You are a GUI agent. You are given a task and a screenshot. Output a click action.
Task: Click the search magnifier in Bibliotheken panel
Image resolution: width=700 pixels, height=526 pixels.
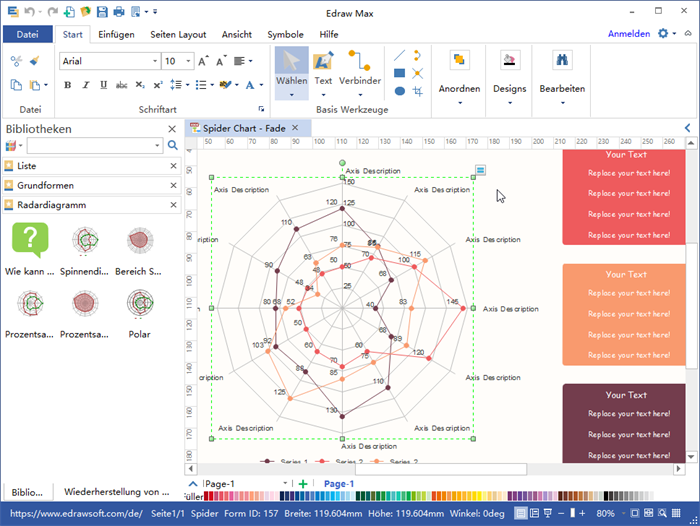[x=173, y=146]
